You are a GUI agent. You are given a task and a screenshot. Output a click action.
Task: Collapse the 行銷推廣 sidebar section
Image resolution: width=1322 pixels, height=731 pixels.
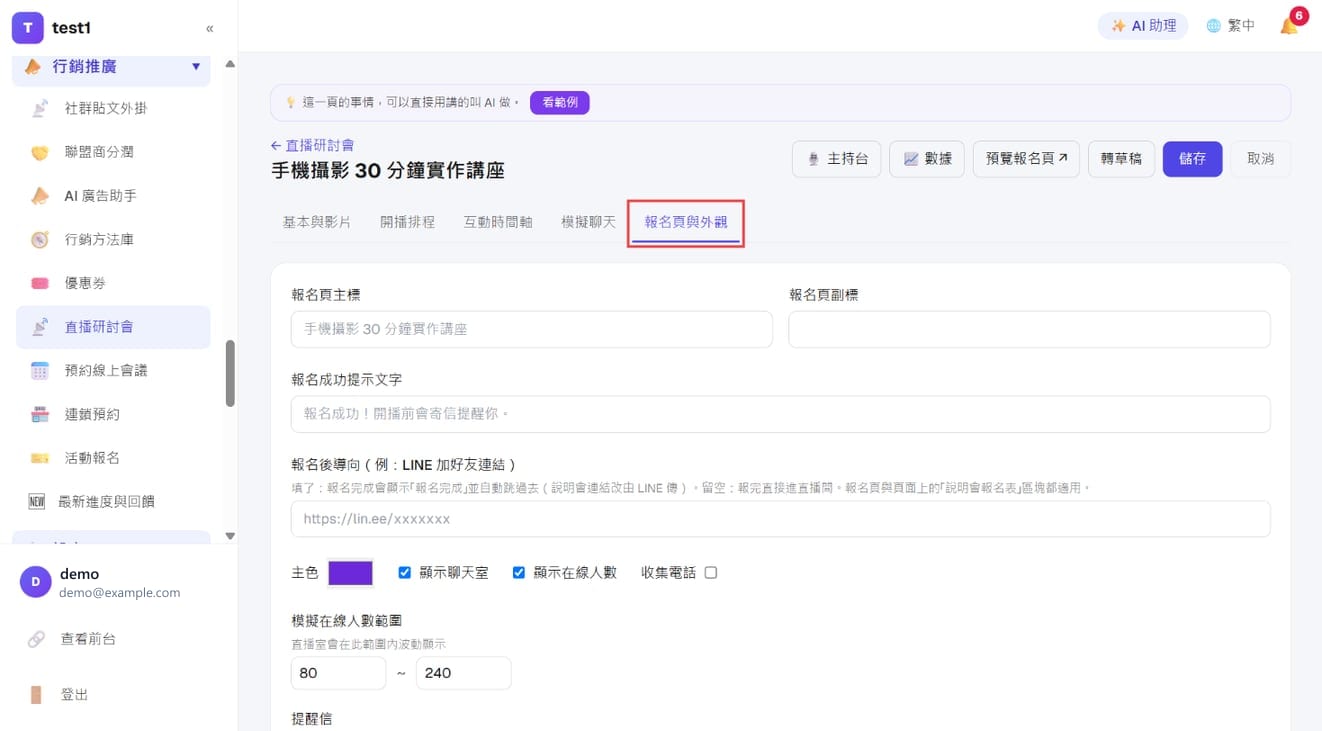[x=112, y=67]
